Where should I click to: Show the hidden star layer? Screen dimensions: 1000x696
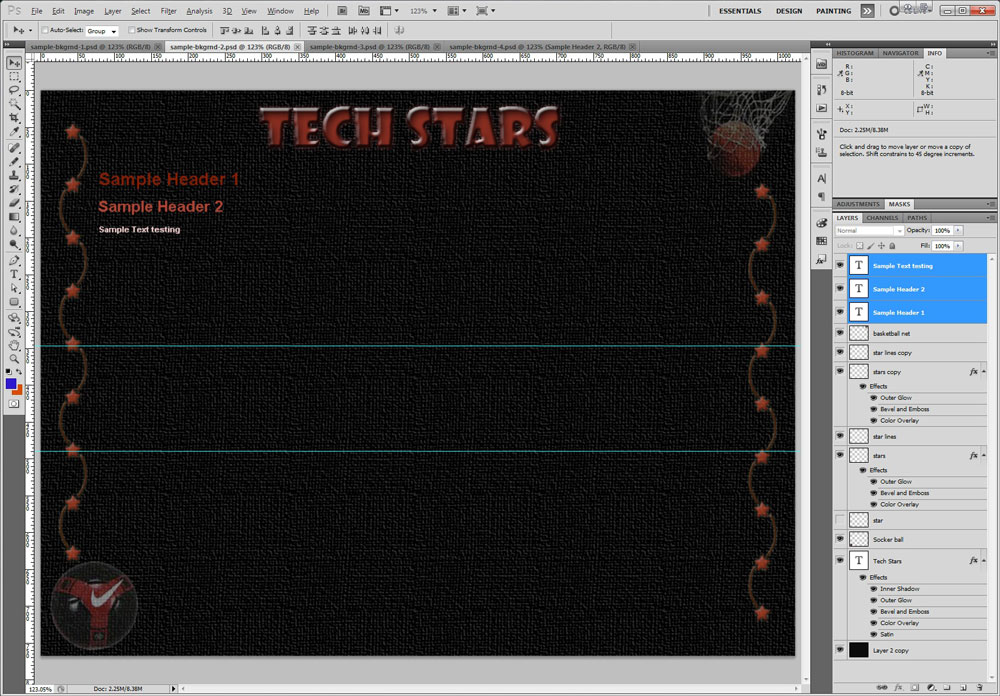tap(840, 520)
